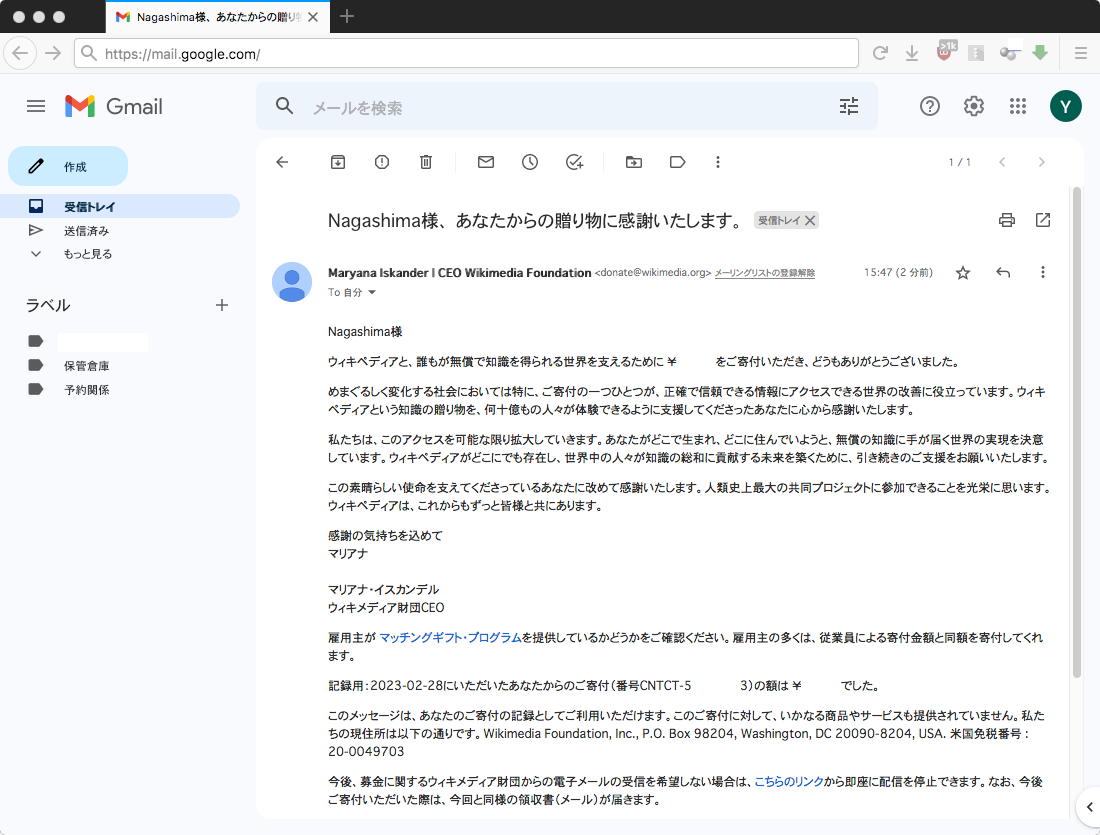The height and width of the screenshot is (835, 1100).
Task: Go back in browser history
Action: pyautogui.click(x=20, y=53)
